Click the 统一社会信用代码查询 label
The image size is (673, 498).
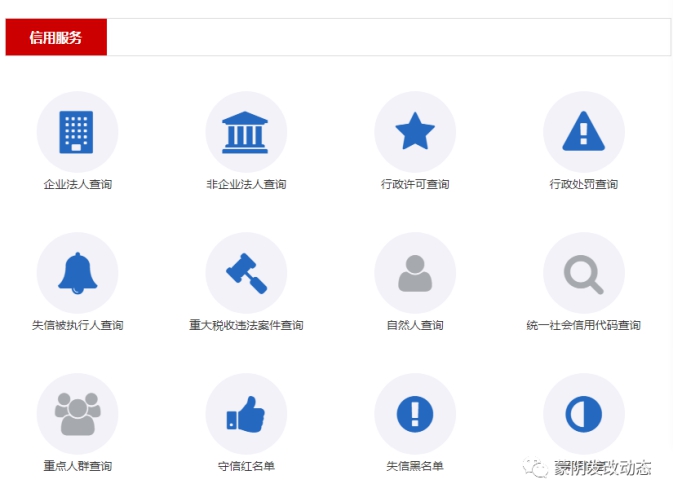click(584, 325)
